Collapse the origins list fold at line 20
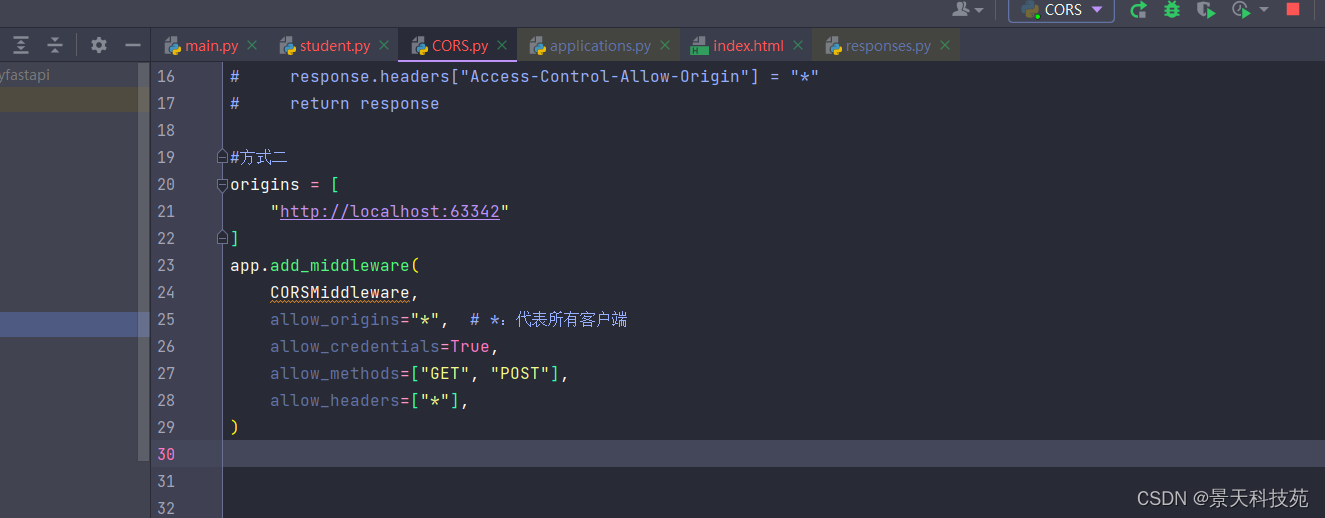This screenshot has height=518, width=1325. click(x=223, y=184)
